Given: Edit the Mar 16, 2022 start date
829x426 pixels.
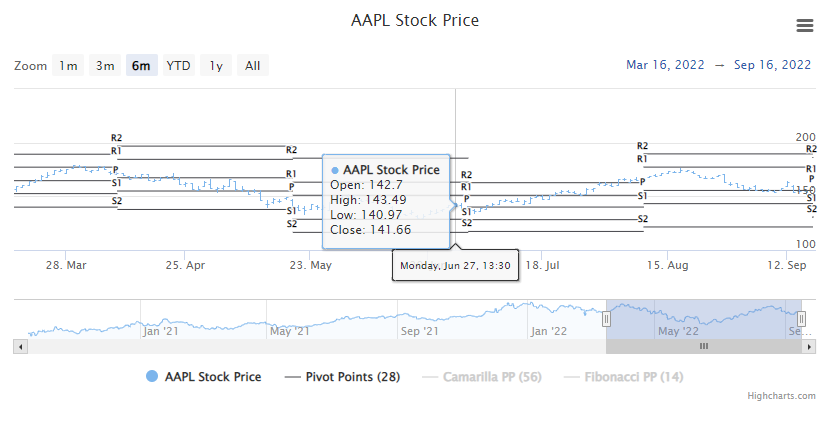Looking at the screenshot, I should coord(665,65).
